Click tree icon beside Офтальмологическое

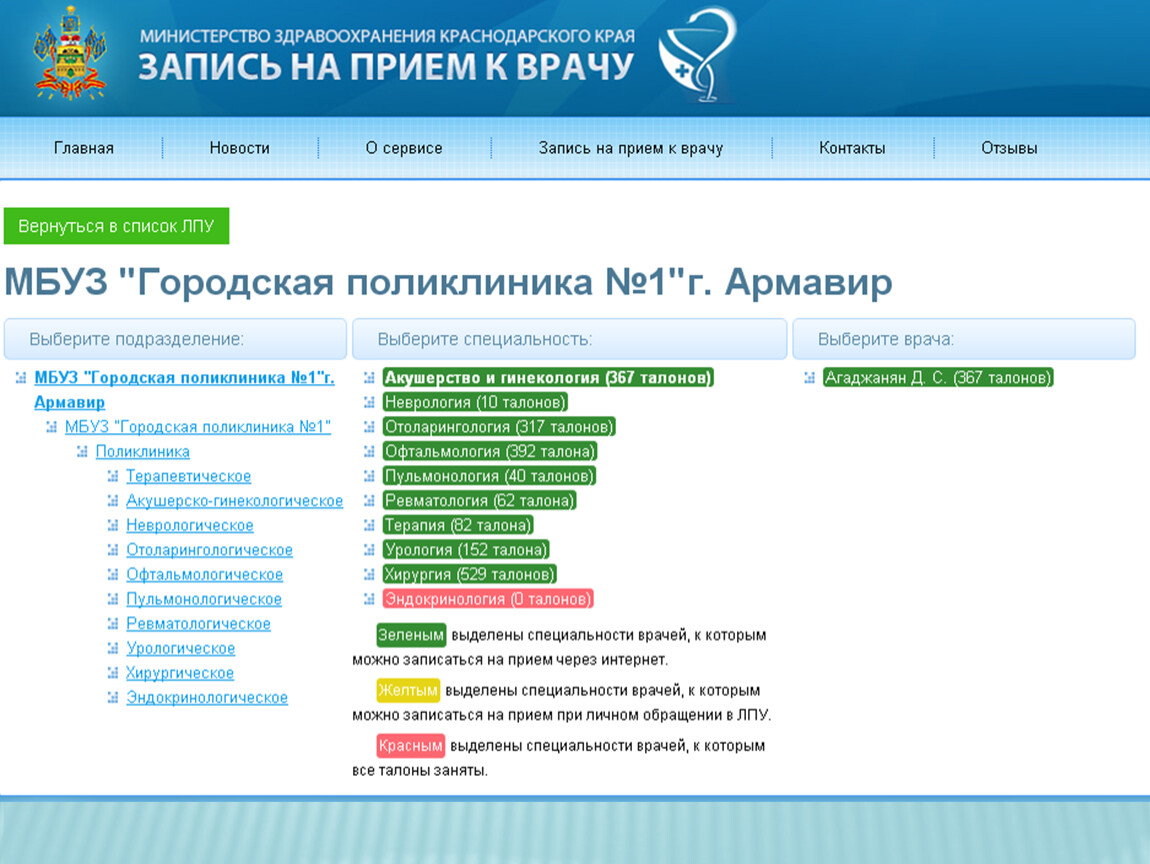[x=112, y=575]
